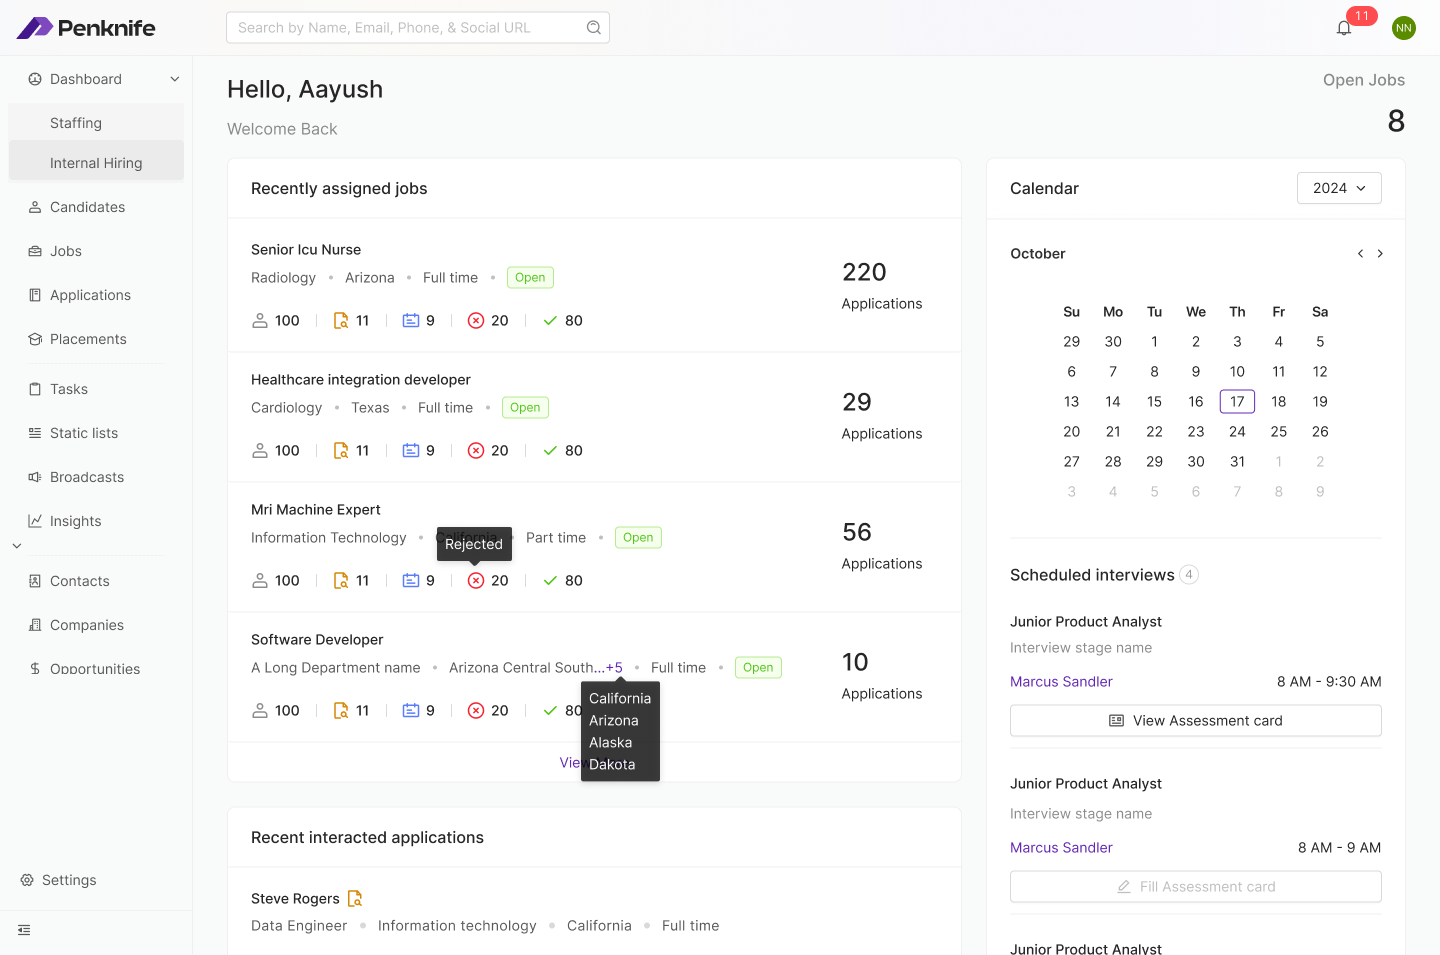Click rejected count icon for Senior Icu Nurse

(x=476, y=321)
